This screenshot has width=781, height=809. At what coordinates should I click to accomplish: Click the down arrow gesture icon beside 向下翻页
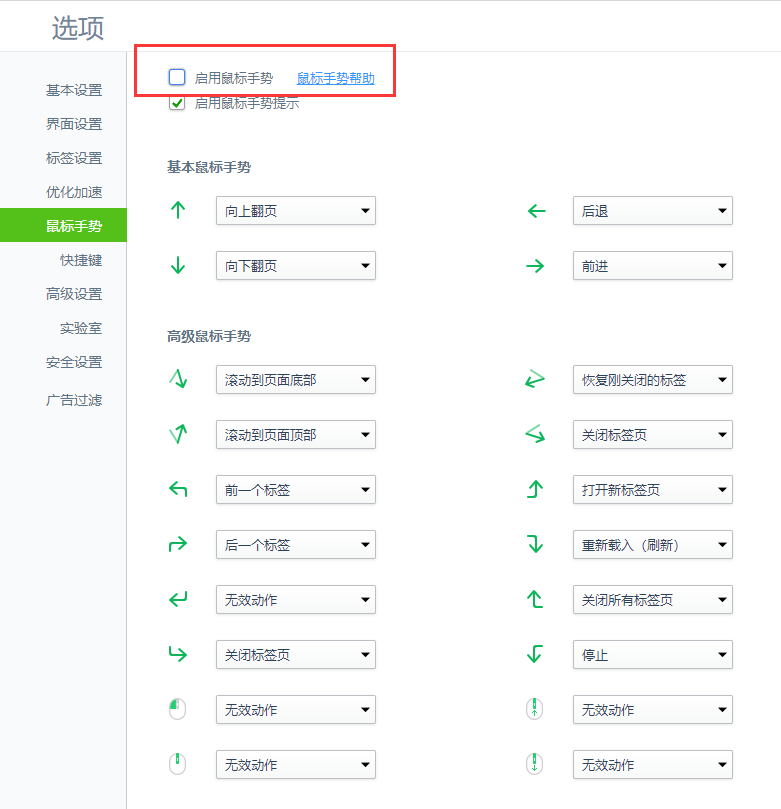178,265
